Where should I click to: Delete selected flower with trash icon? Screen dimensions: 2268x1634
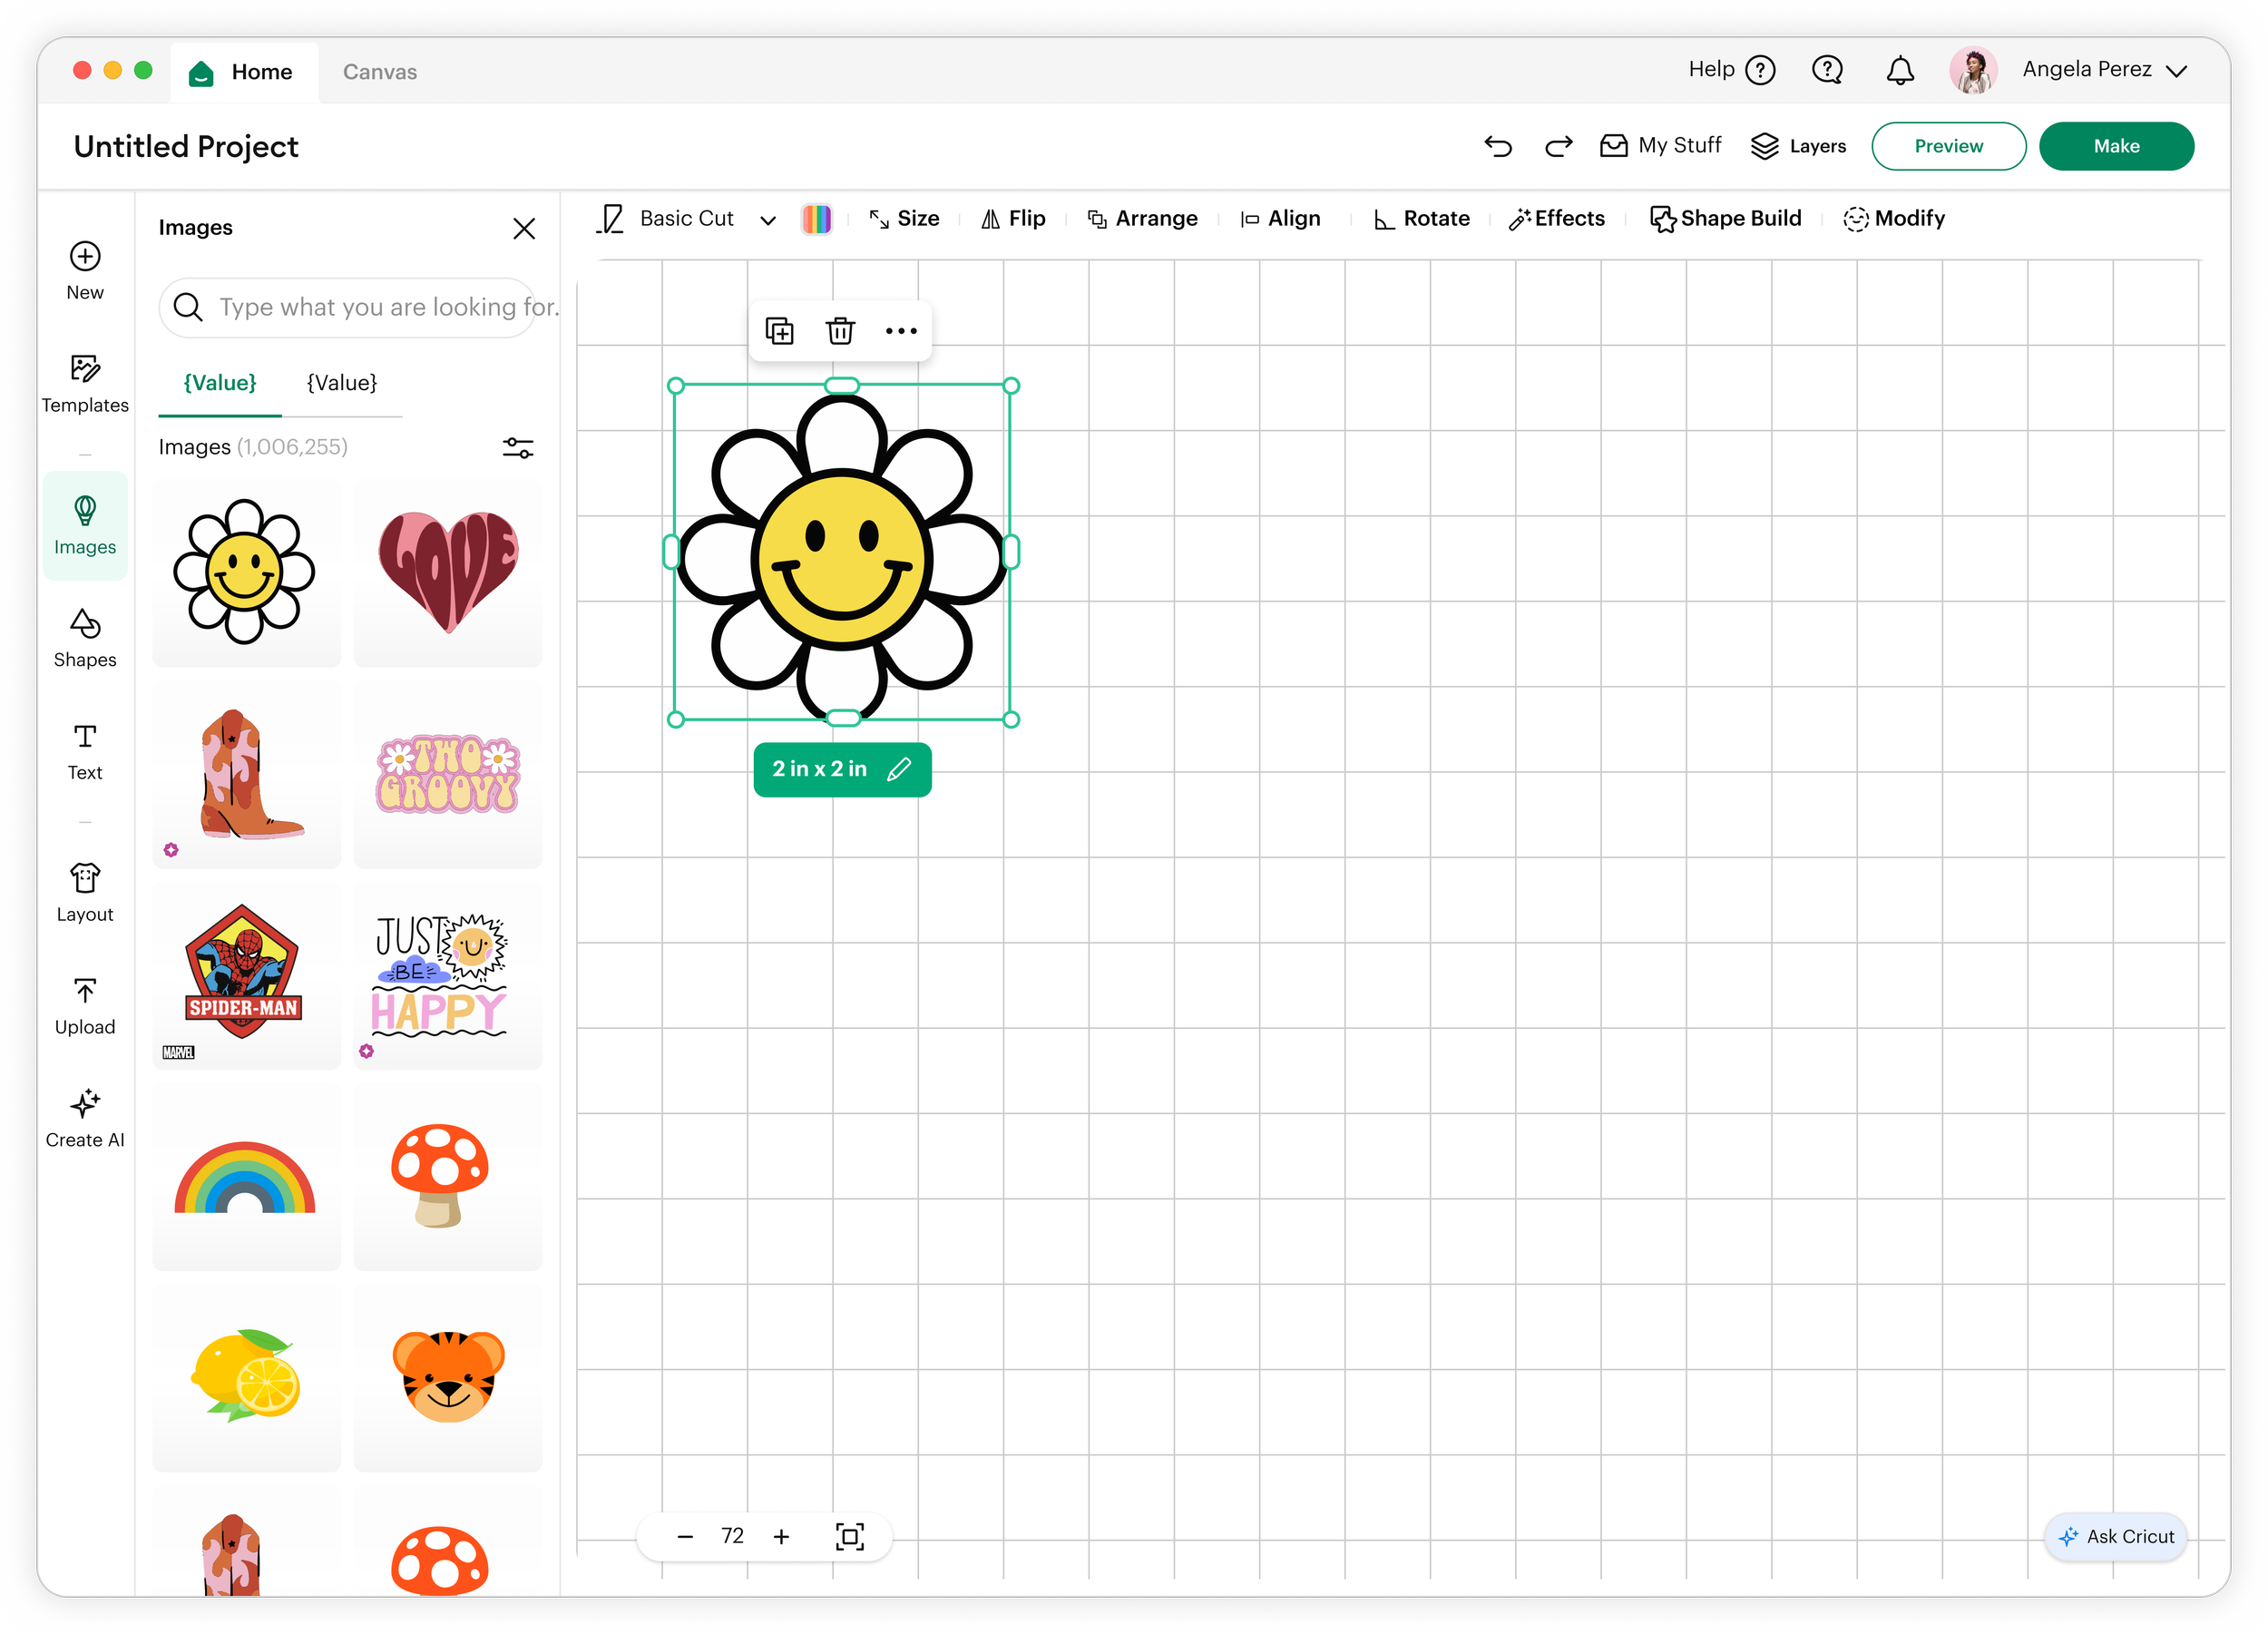click(840, 331)
